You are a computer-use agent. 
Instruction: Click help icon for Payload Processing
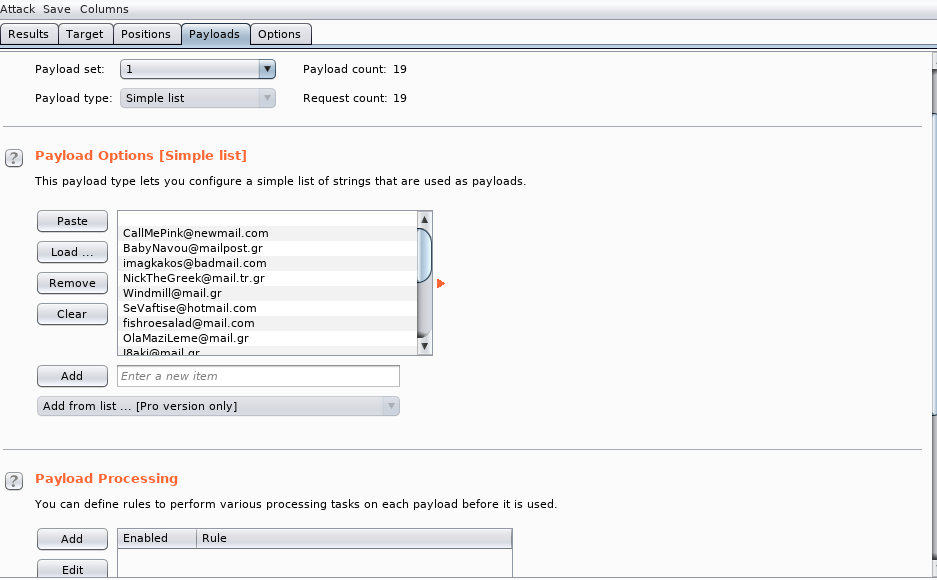click(14, 481)
